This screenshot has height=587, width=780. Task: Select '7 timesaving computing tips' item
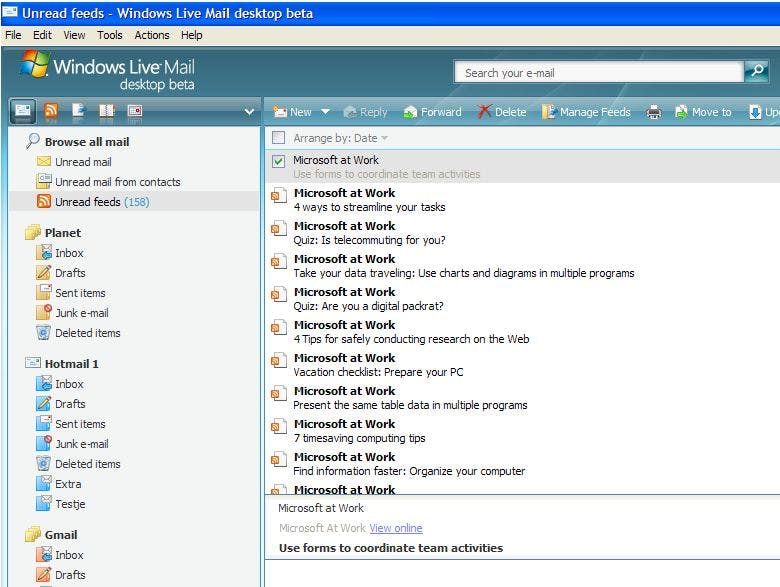[523, 430]
